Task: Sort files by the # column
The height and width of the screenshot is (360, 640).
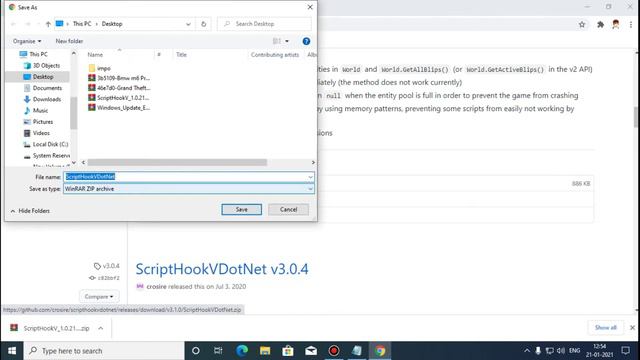Action: [x=159, y=55]
